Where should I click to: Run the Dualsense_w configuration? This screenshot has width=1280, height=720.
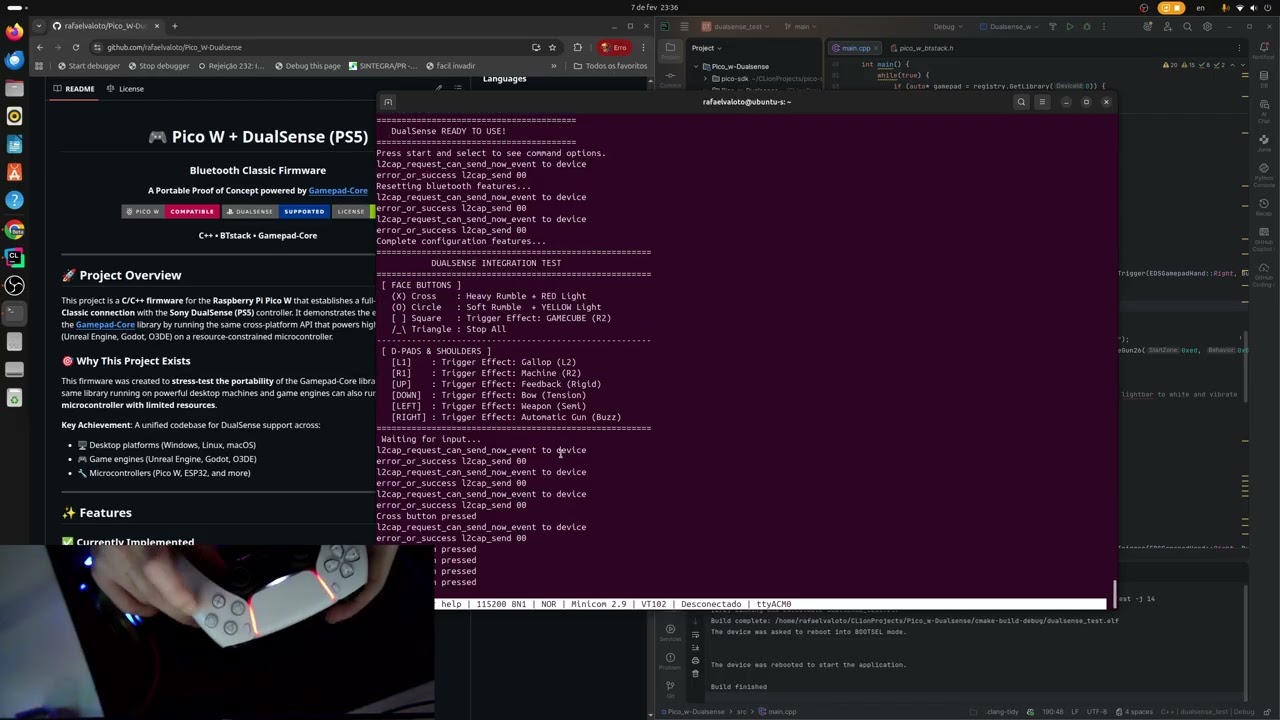pyautogui.click(x=1070, y=26)
